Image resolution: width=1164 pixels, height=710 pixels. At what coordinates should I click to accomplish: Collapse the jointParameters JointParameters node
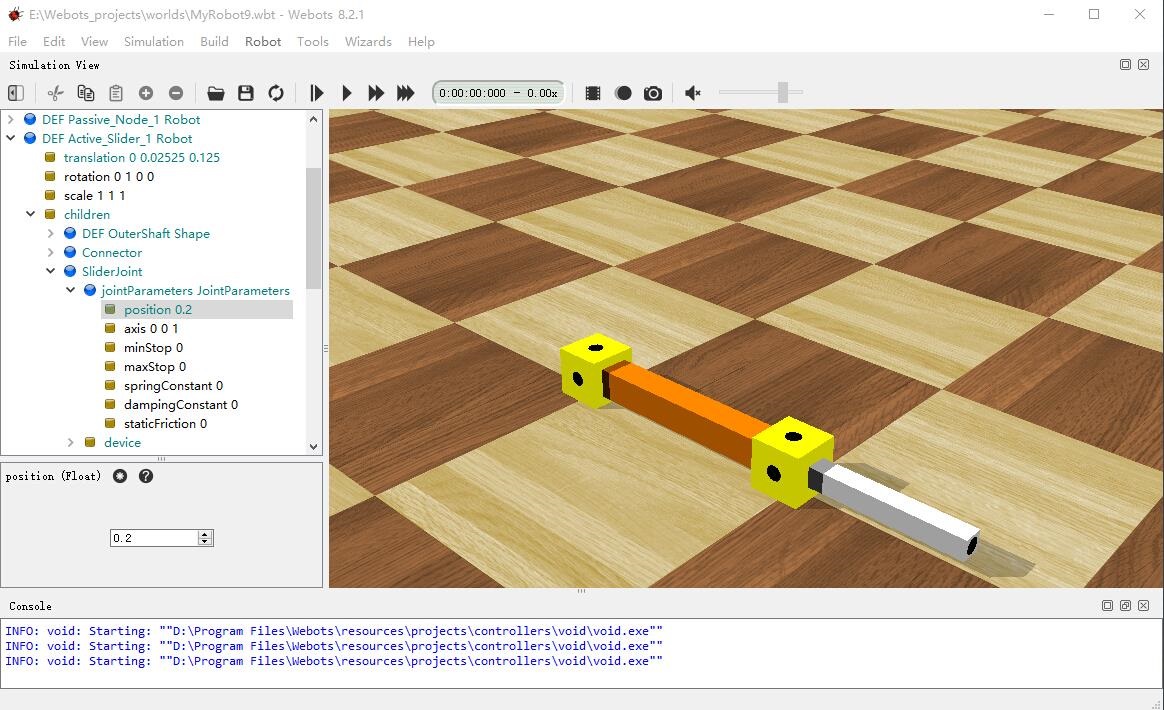tap(71, 290)
